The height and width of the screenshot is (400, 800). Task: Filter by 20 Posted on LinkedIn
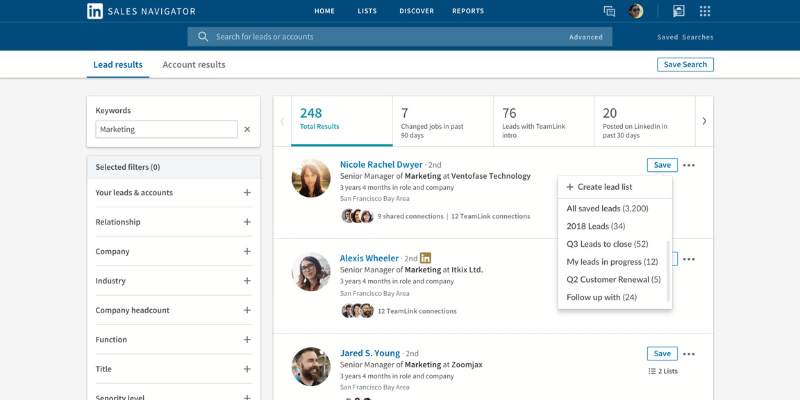[x=645, y=121]
